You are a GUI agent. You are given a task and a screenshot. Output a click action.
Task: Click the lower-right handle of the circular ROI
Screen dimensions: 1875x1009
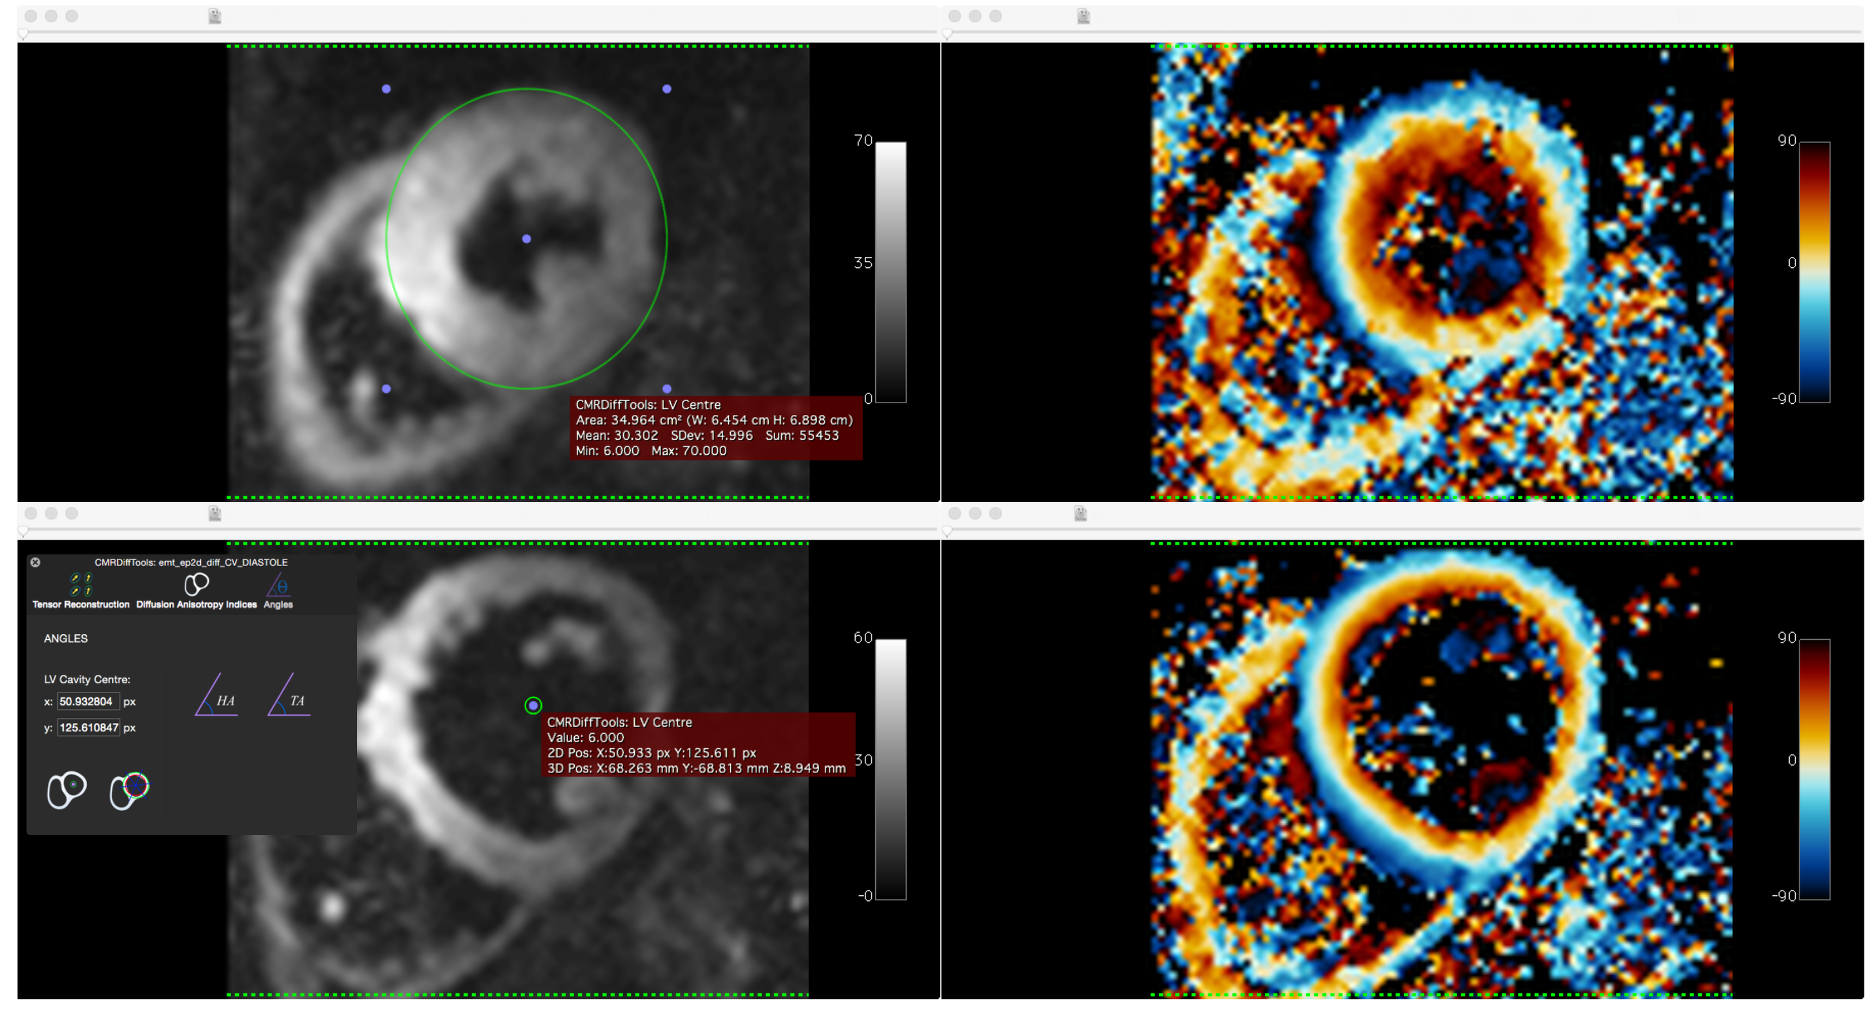tap(667, 389)
